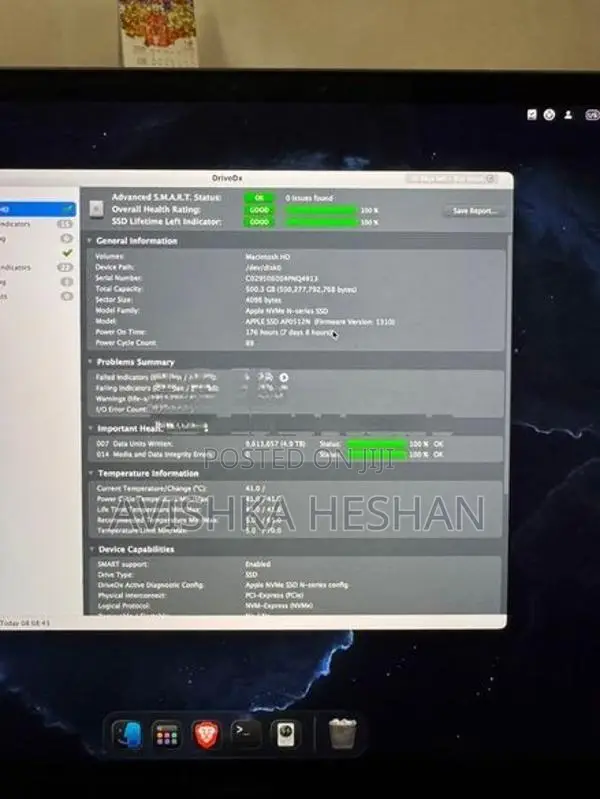Collapse the Device Capabilities section
The width and height of the screenshot is (600, 799).
click(93, 549)
